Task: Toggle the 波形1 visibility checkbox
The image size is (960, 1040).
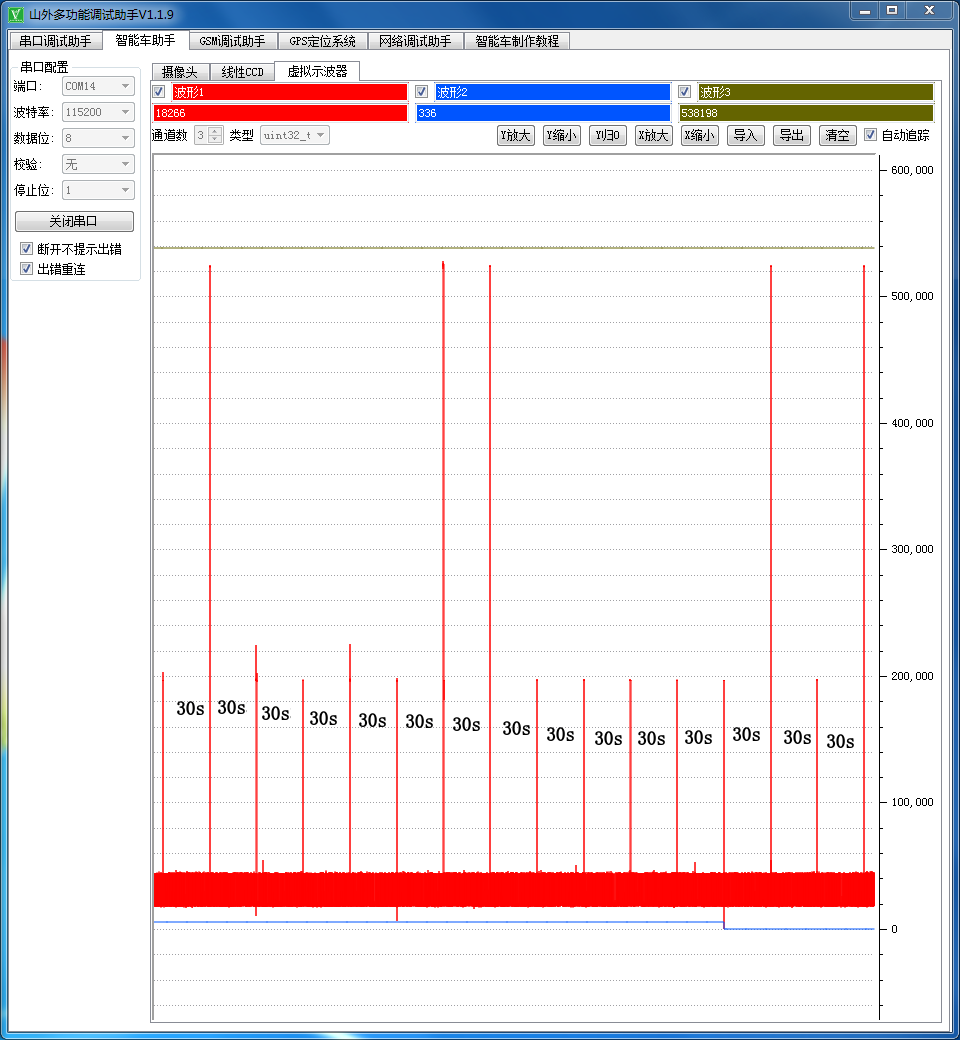Action: click(x=159, y=92)
